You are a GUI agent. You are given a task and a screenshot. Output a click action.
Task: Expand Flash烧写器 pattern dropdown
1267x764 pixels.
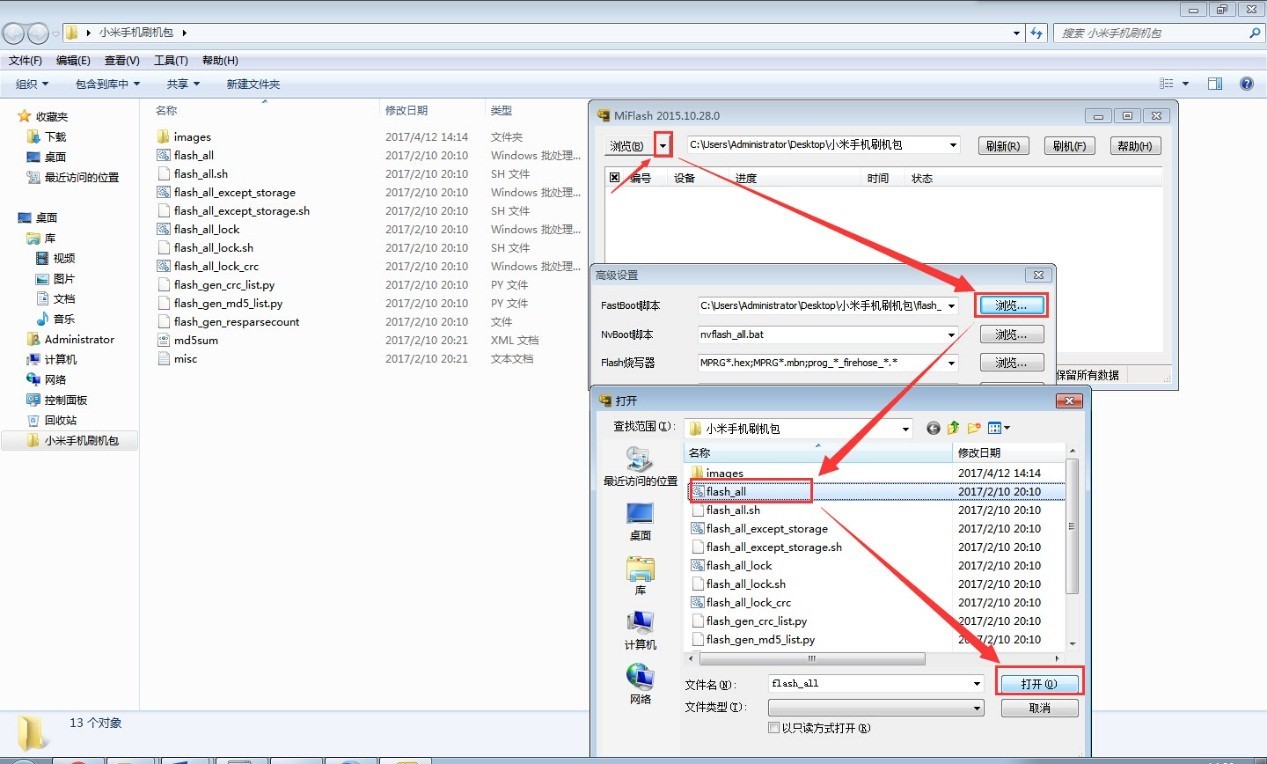(951, 362)
